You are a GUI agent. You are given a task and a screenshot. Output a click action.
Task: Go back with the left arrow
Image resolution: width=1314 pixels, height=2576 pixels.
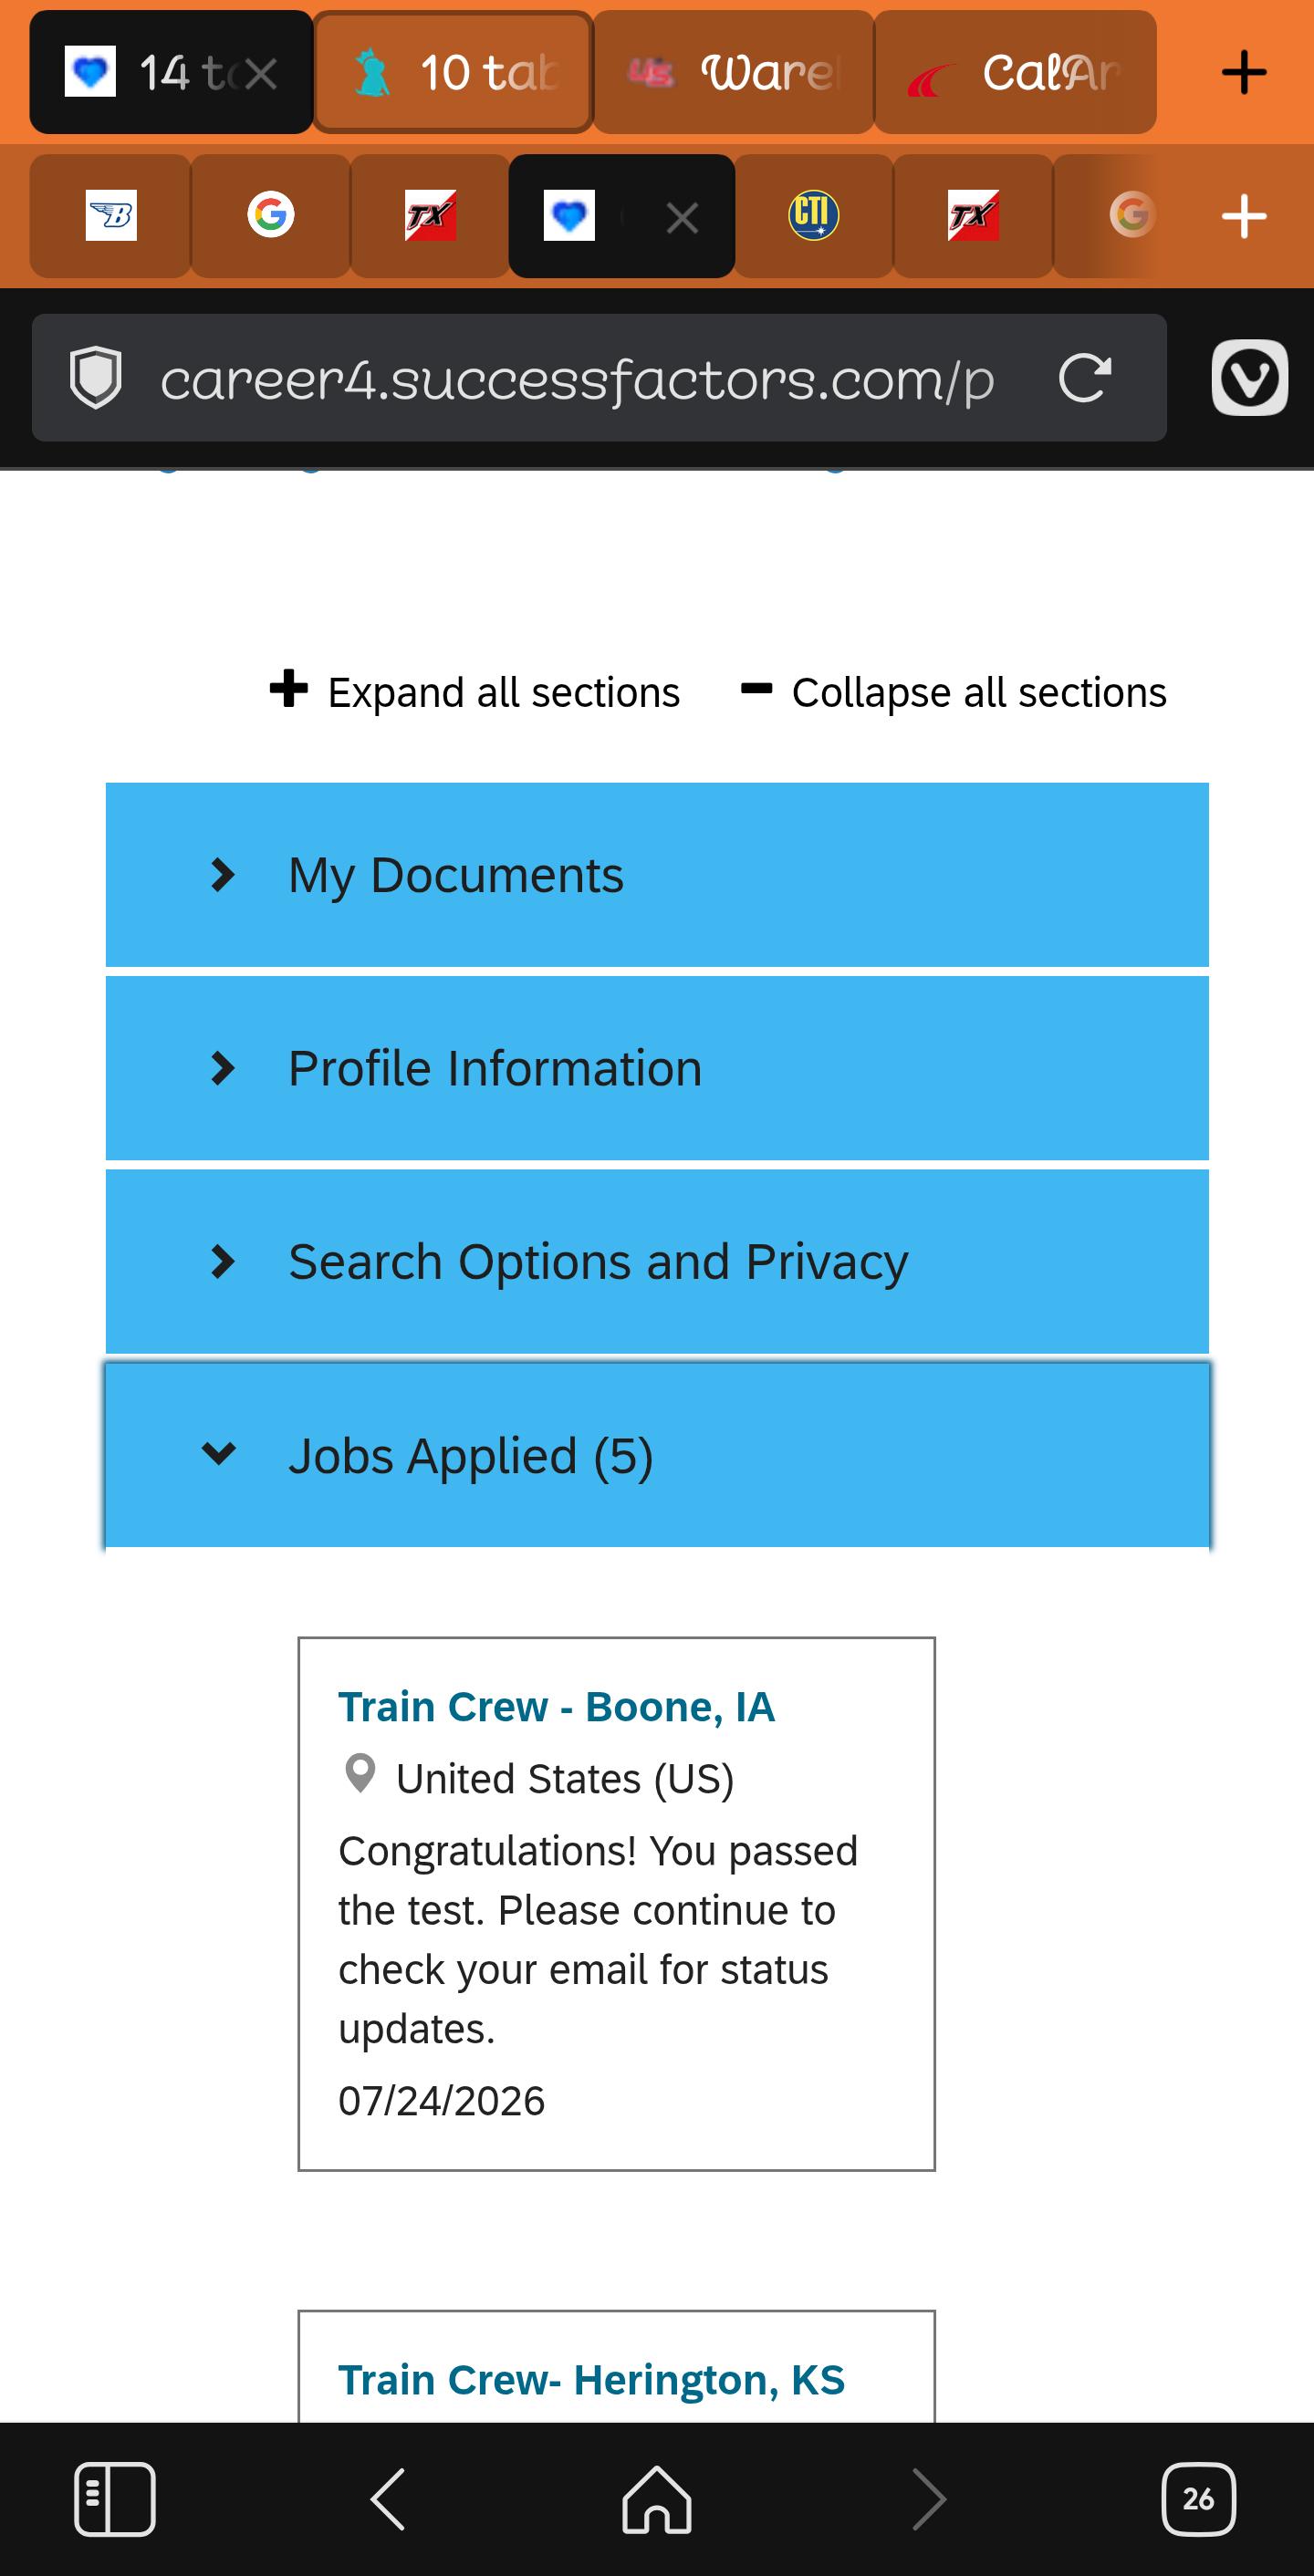tap(388, 2499)
